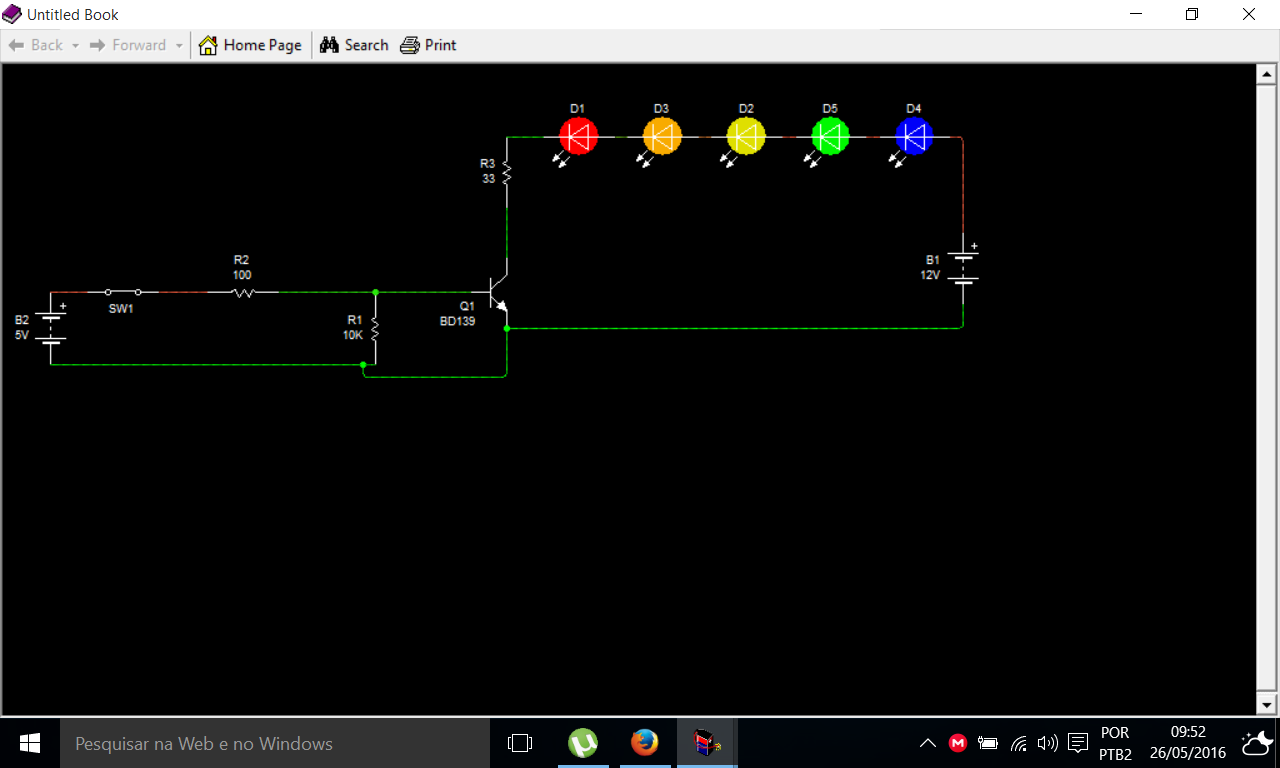Open Windows Start menu

tap(29, 743)
